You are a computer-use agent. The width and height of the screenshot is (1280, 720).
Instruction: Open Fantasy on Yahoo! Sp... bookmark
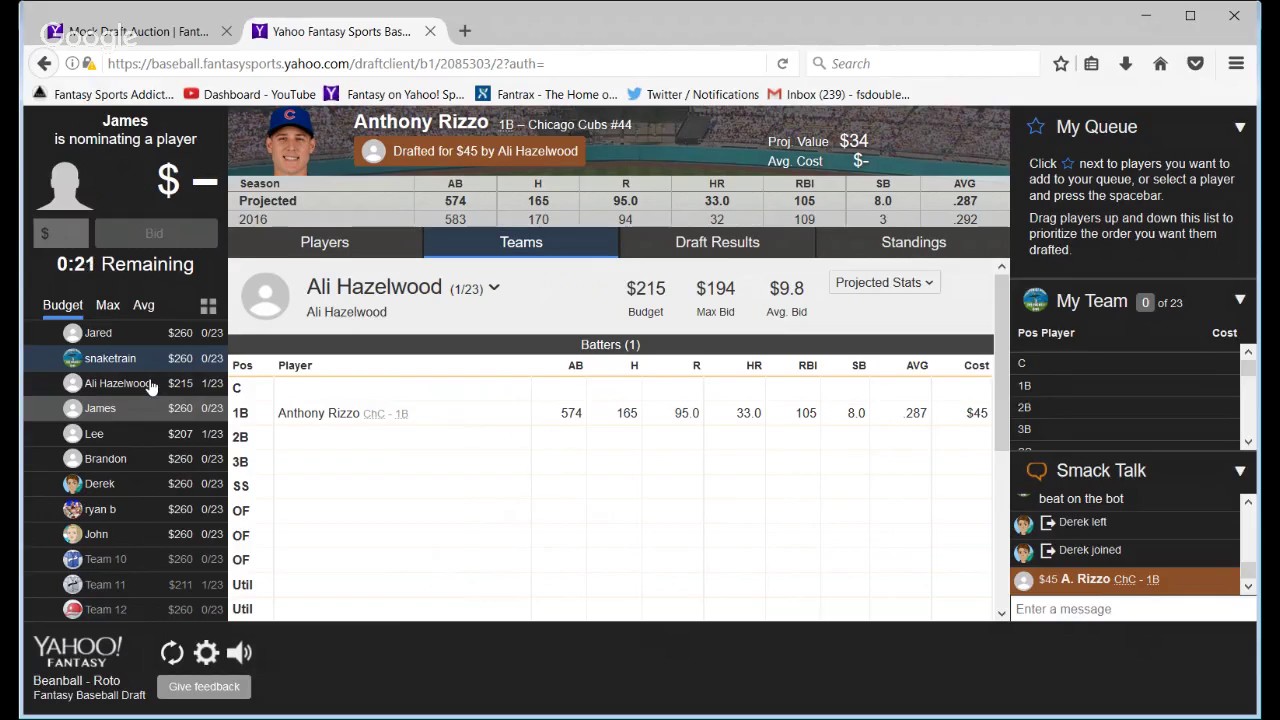(x=394, y=94)
